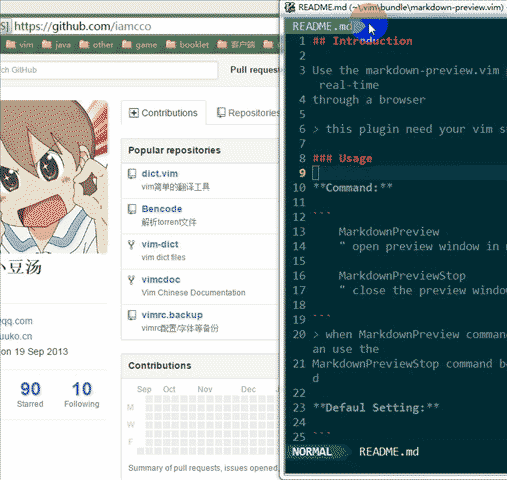Open the other bookmarks folder
Image resolution: width=507 pixels, height=480 pixels.
[96, 44]
